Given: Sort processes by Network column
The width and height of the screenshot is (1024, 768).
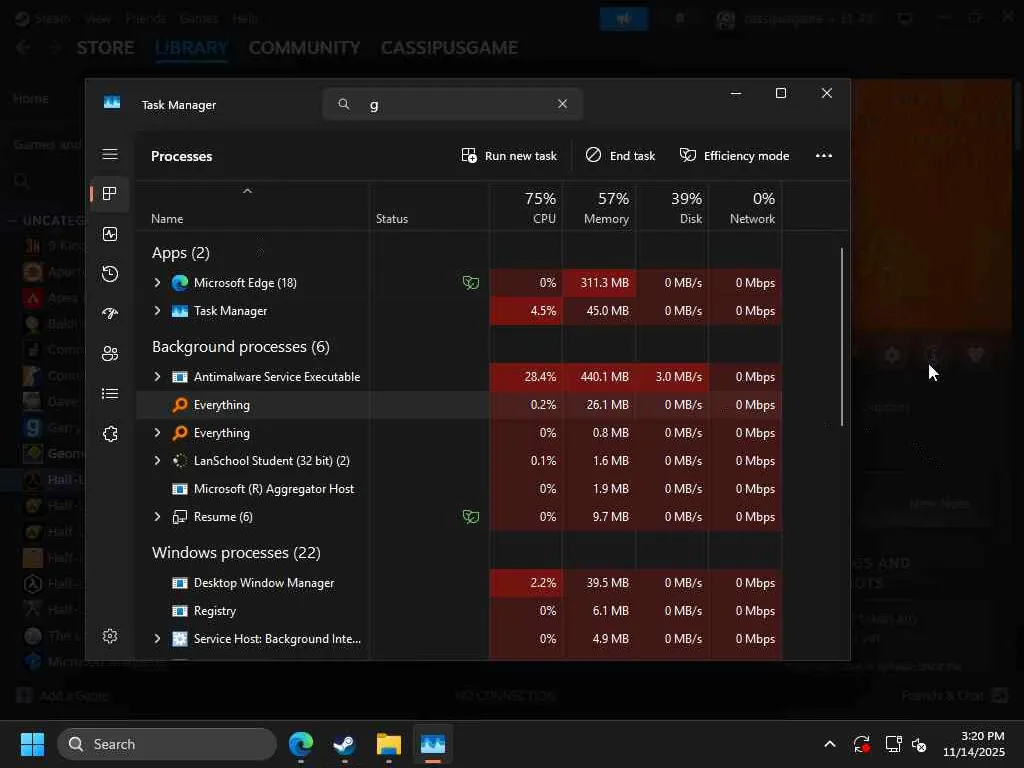Looking at the screenshot, I should point(745,208).
